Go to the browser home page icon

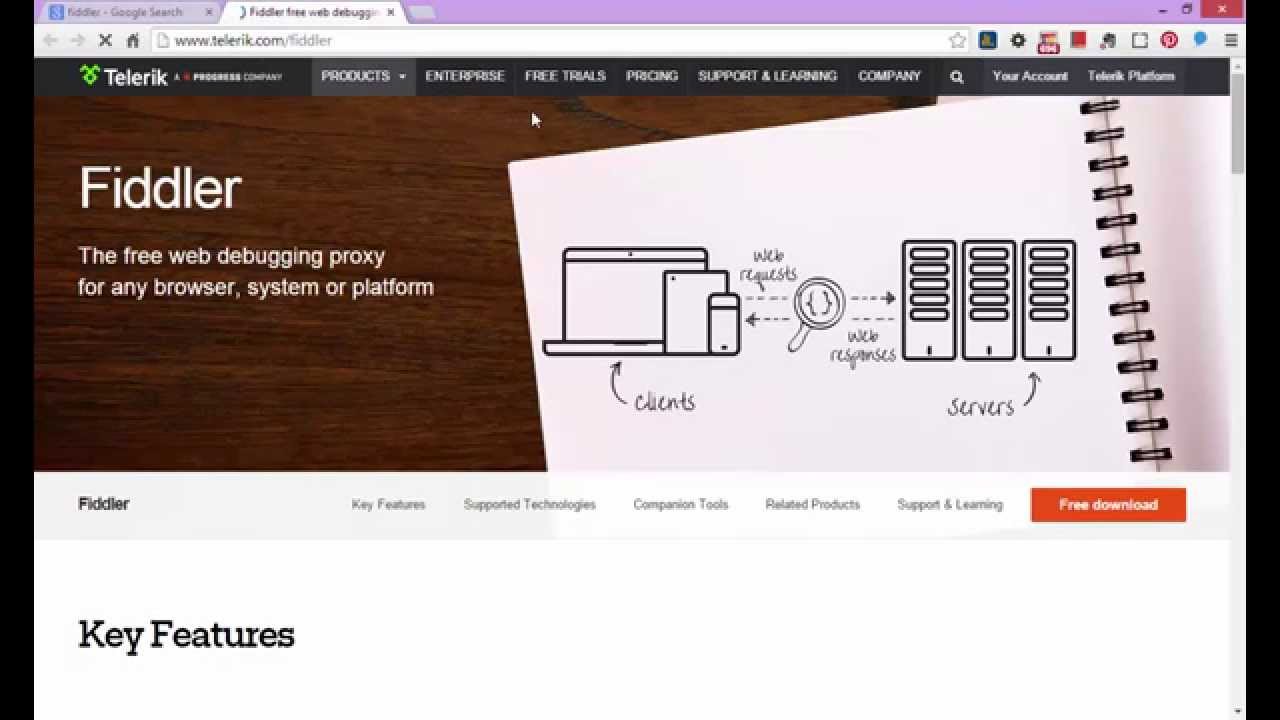(132, 41)
